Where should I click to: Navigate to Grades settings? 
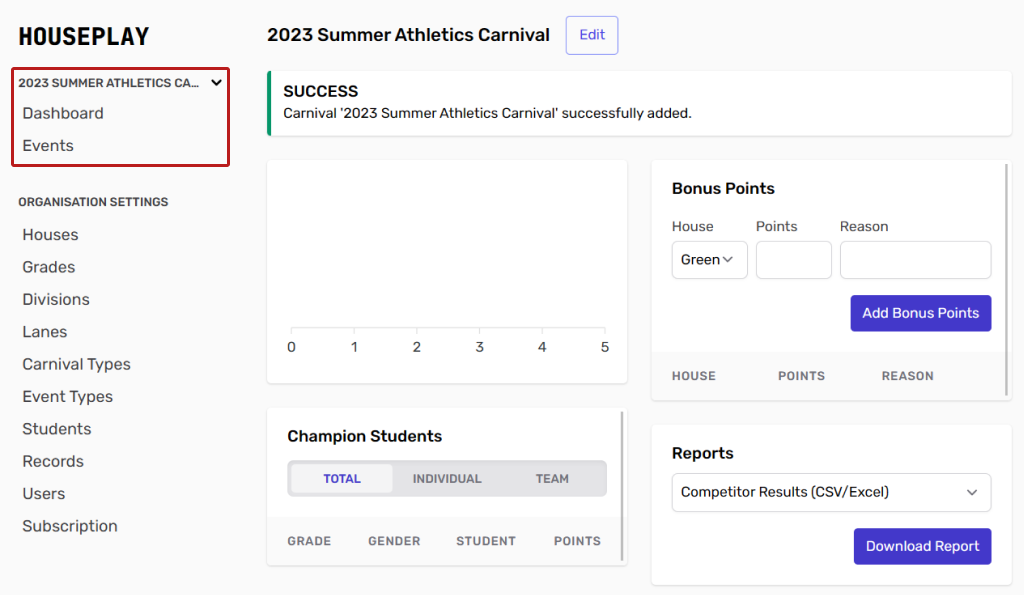pos(49,267)
